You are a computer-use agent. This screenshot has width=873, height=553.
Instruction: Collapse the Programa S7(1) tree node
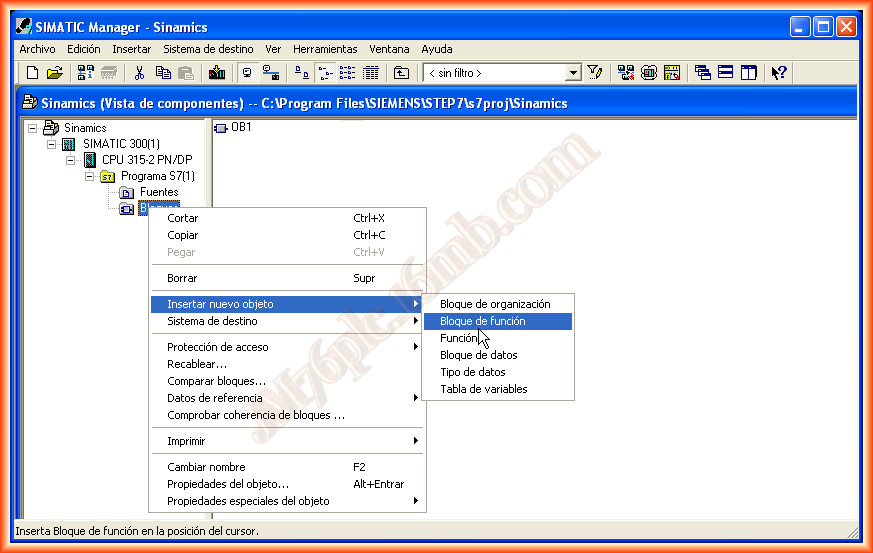click(x=90, y=176)
